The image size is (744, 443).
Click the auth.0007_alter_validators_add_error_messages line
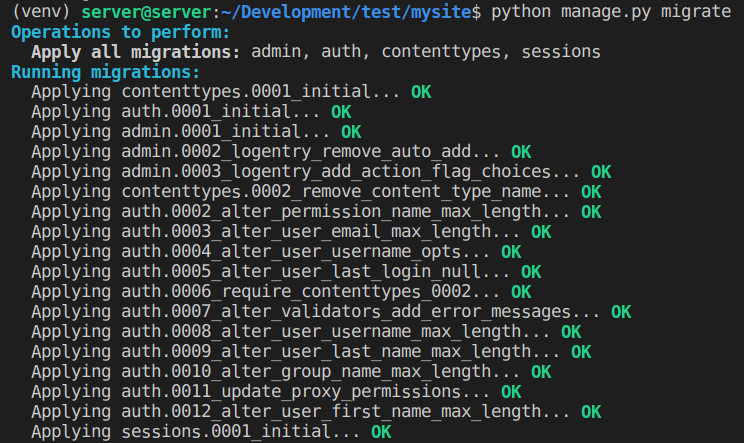point(331,312)
